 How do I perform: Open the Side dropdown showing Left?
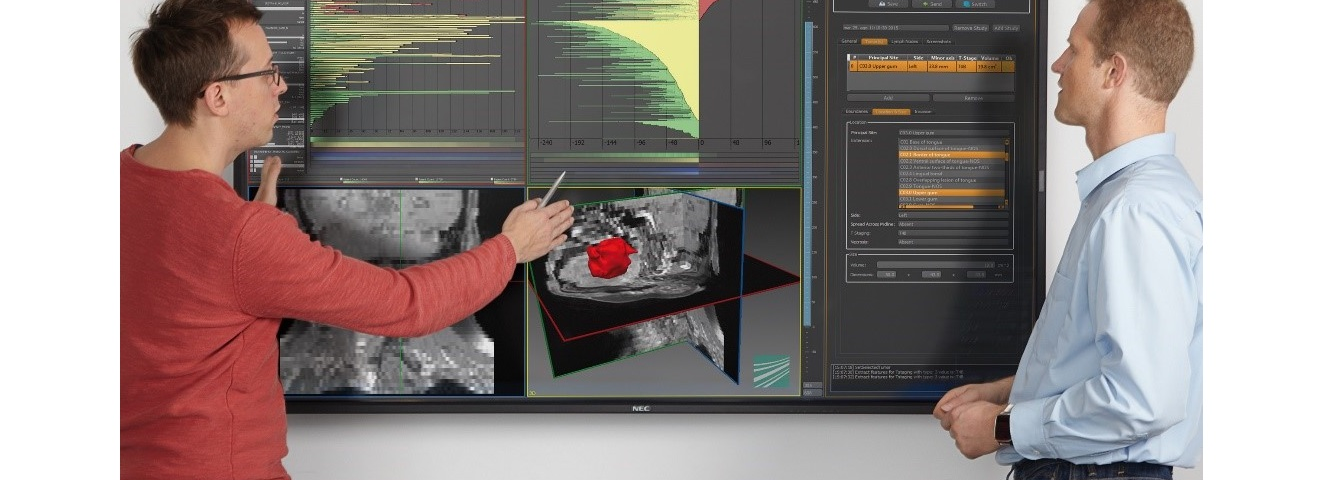[952, 215]
